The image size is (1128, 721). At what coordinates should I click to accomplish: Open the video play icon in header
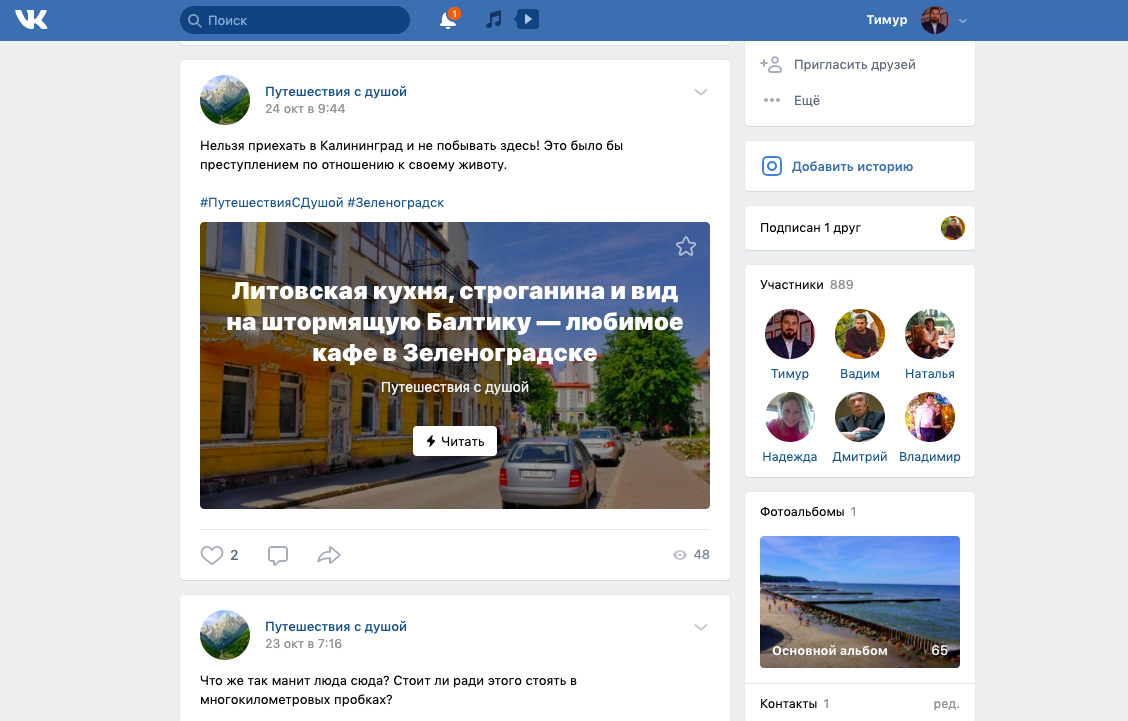[527, 19]
